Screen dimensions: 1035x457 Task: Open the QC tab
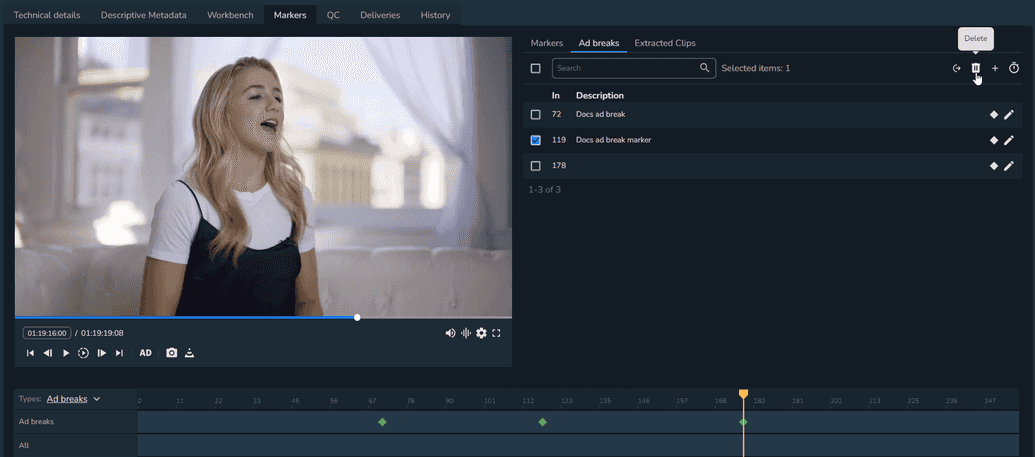(333, 15)
